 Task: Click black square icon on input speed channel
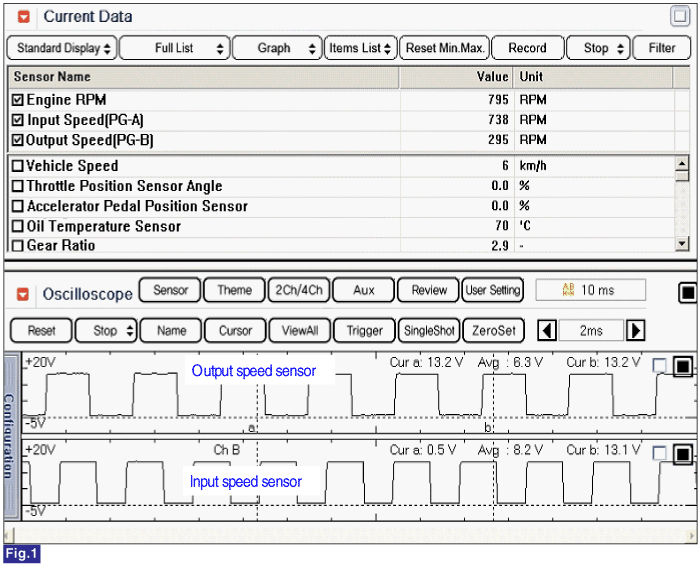(682, 453)
